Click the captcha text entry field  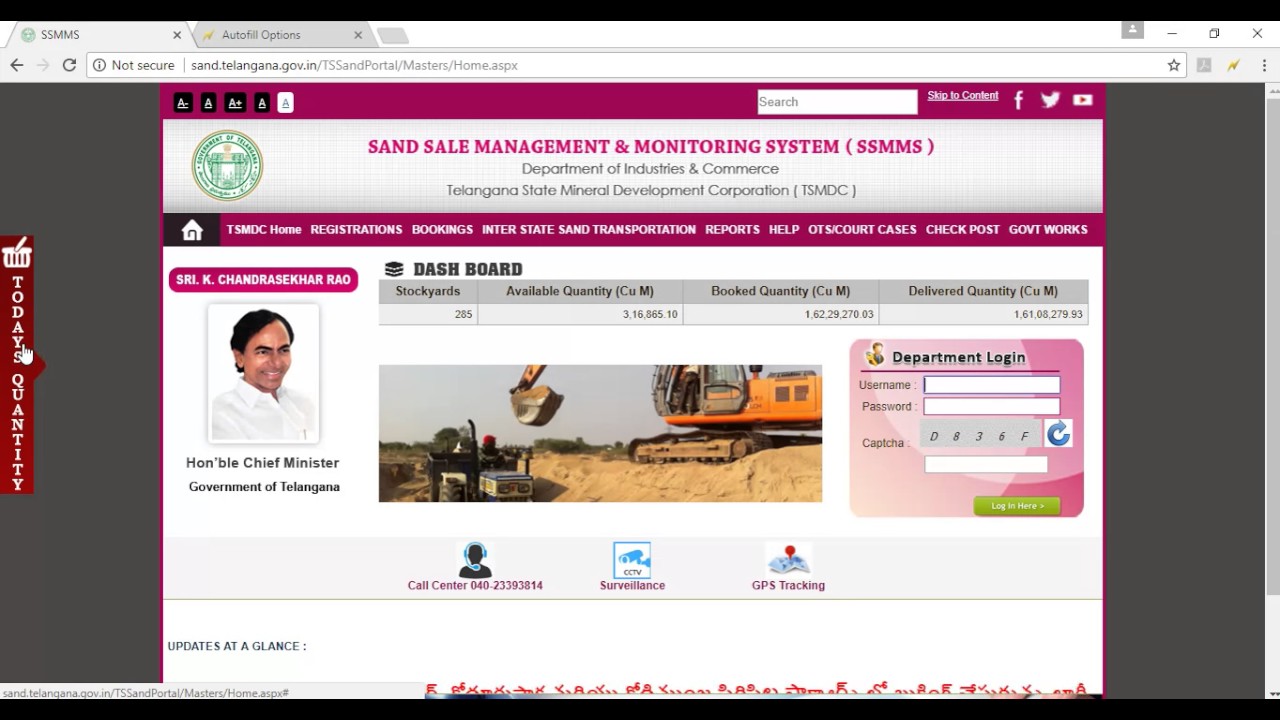point(986,465)
